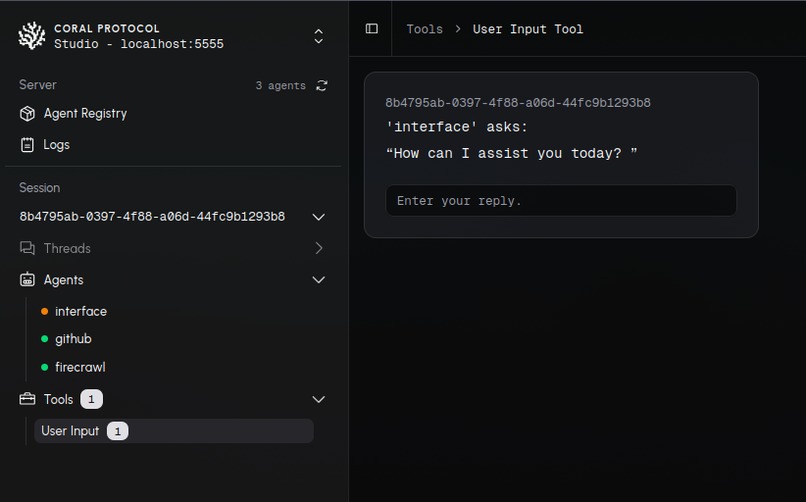This screenshot has width=806, height=502.
Task: Click the Agents section label
Action: (63, 280)
